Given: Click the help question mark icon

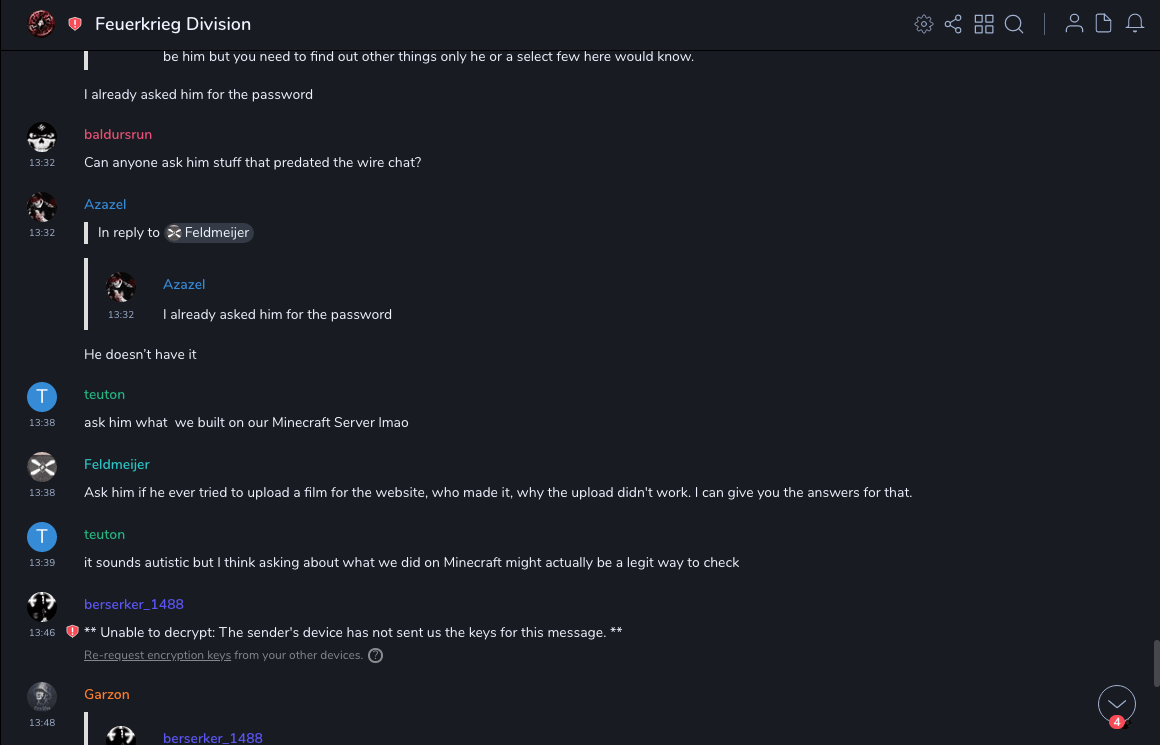Looking at the screenshot, I should (x=376, y=656).
